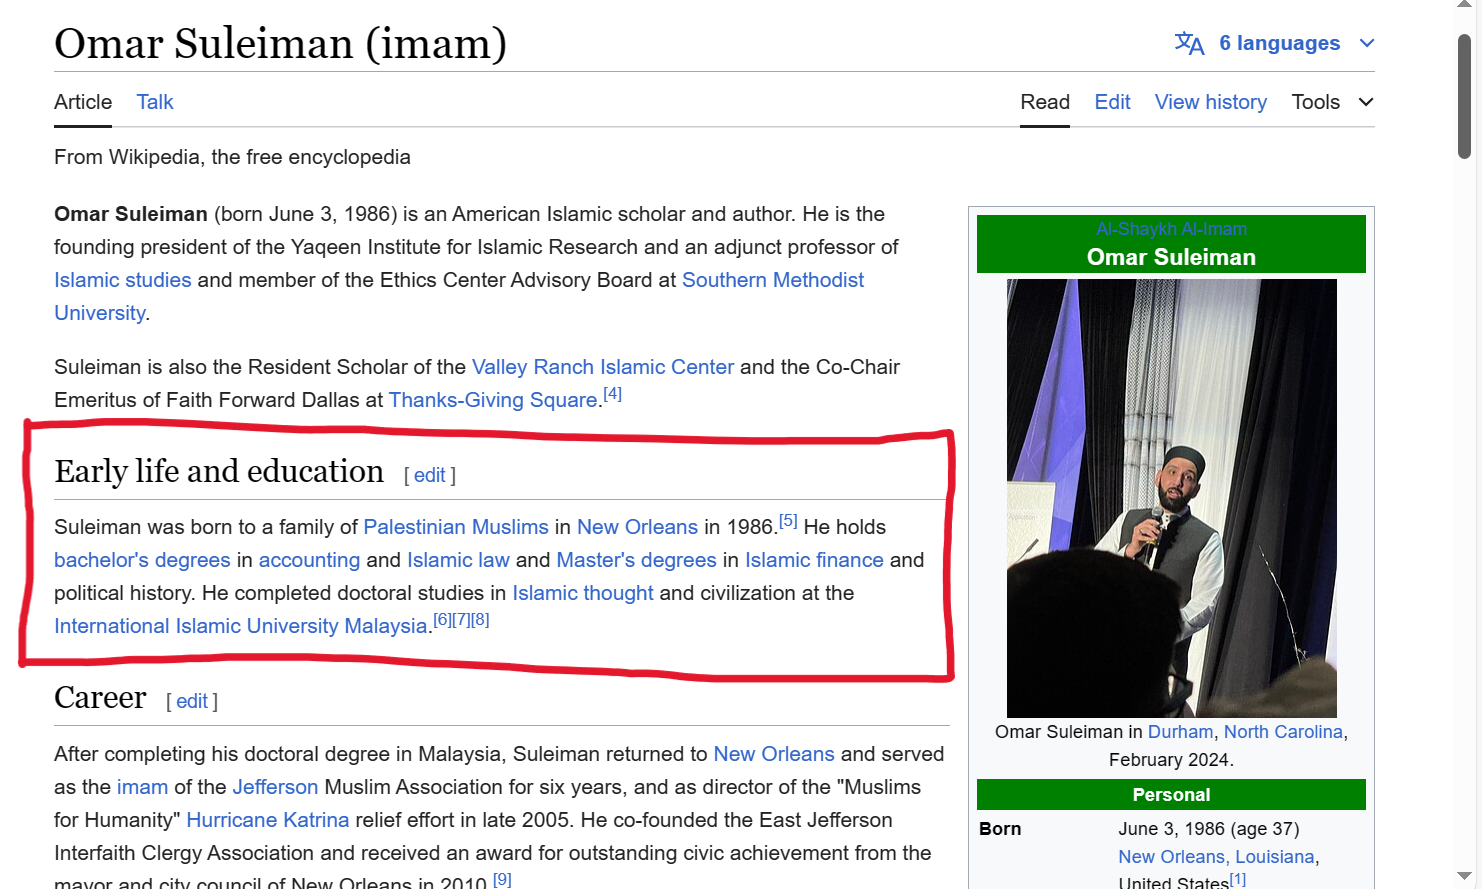Open the View history tab

click(1210, 102)
